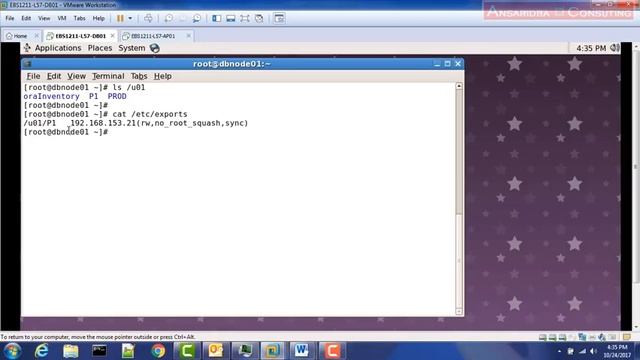Screen dimensions: 640x360
Task: Open the Terminal menu in terminal window
Action: 108,76
